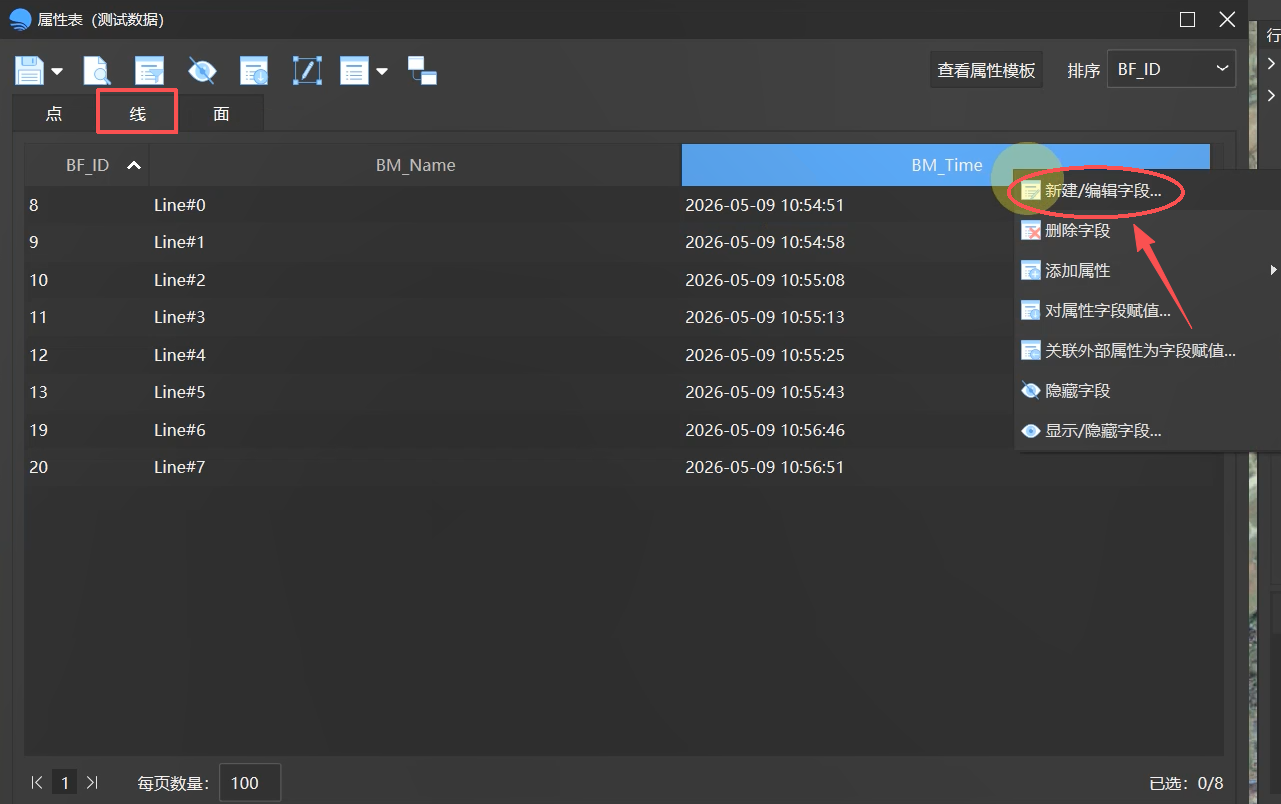The width and height of the screenshot is (1281, 804).
Task: Click the list view toolbar icon
Action: pyautogui.click(x=355, y=71)
